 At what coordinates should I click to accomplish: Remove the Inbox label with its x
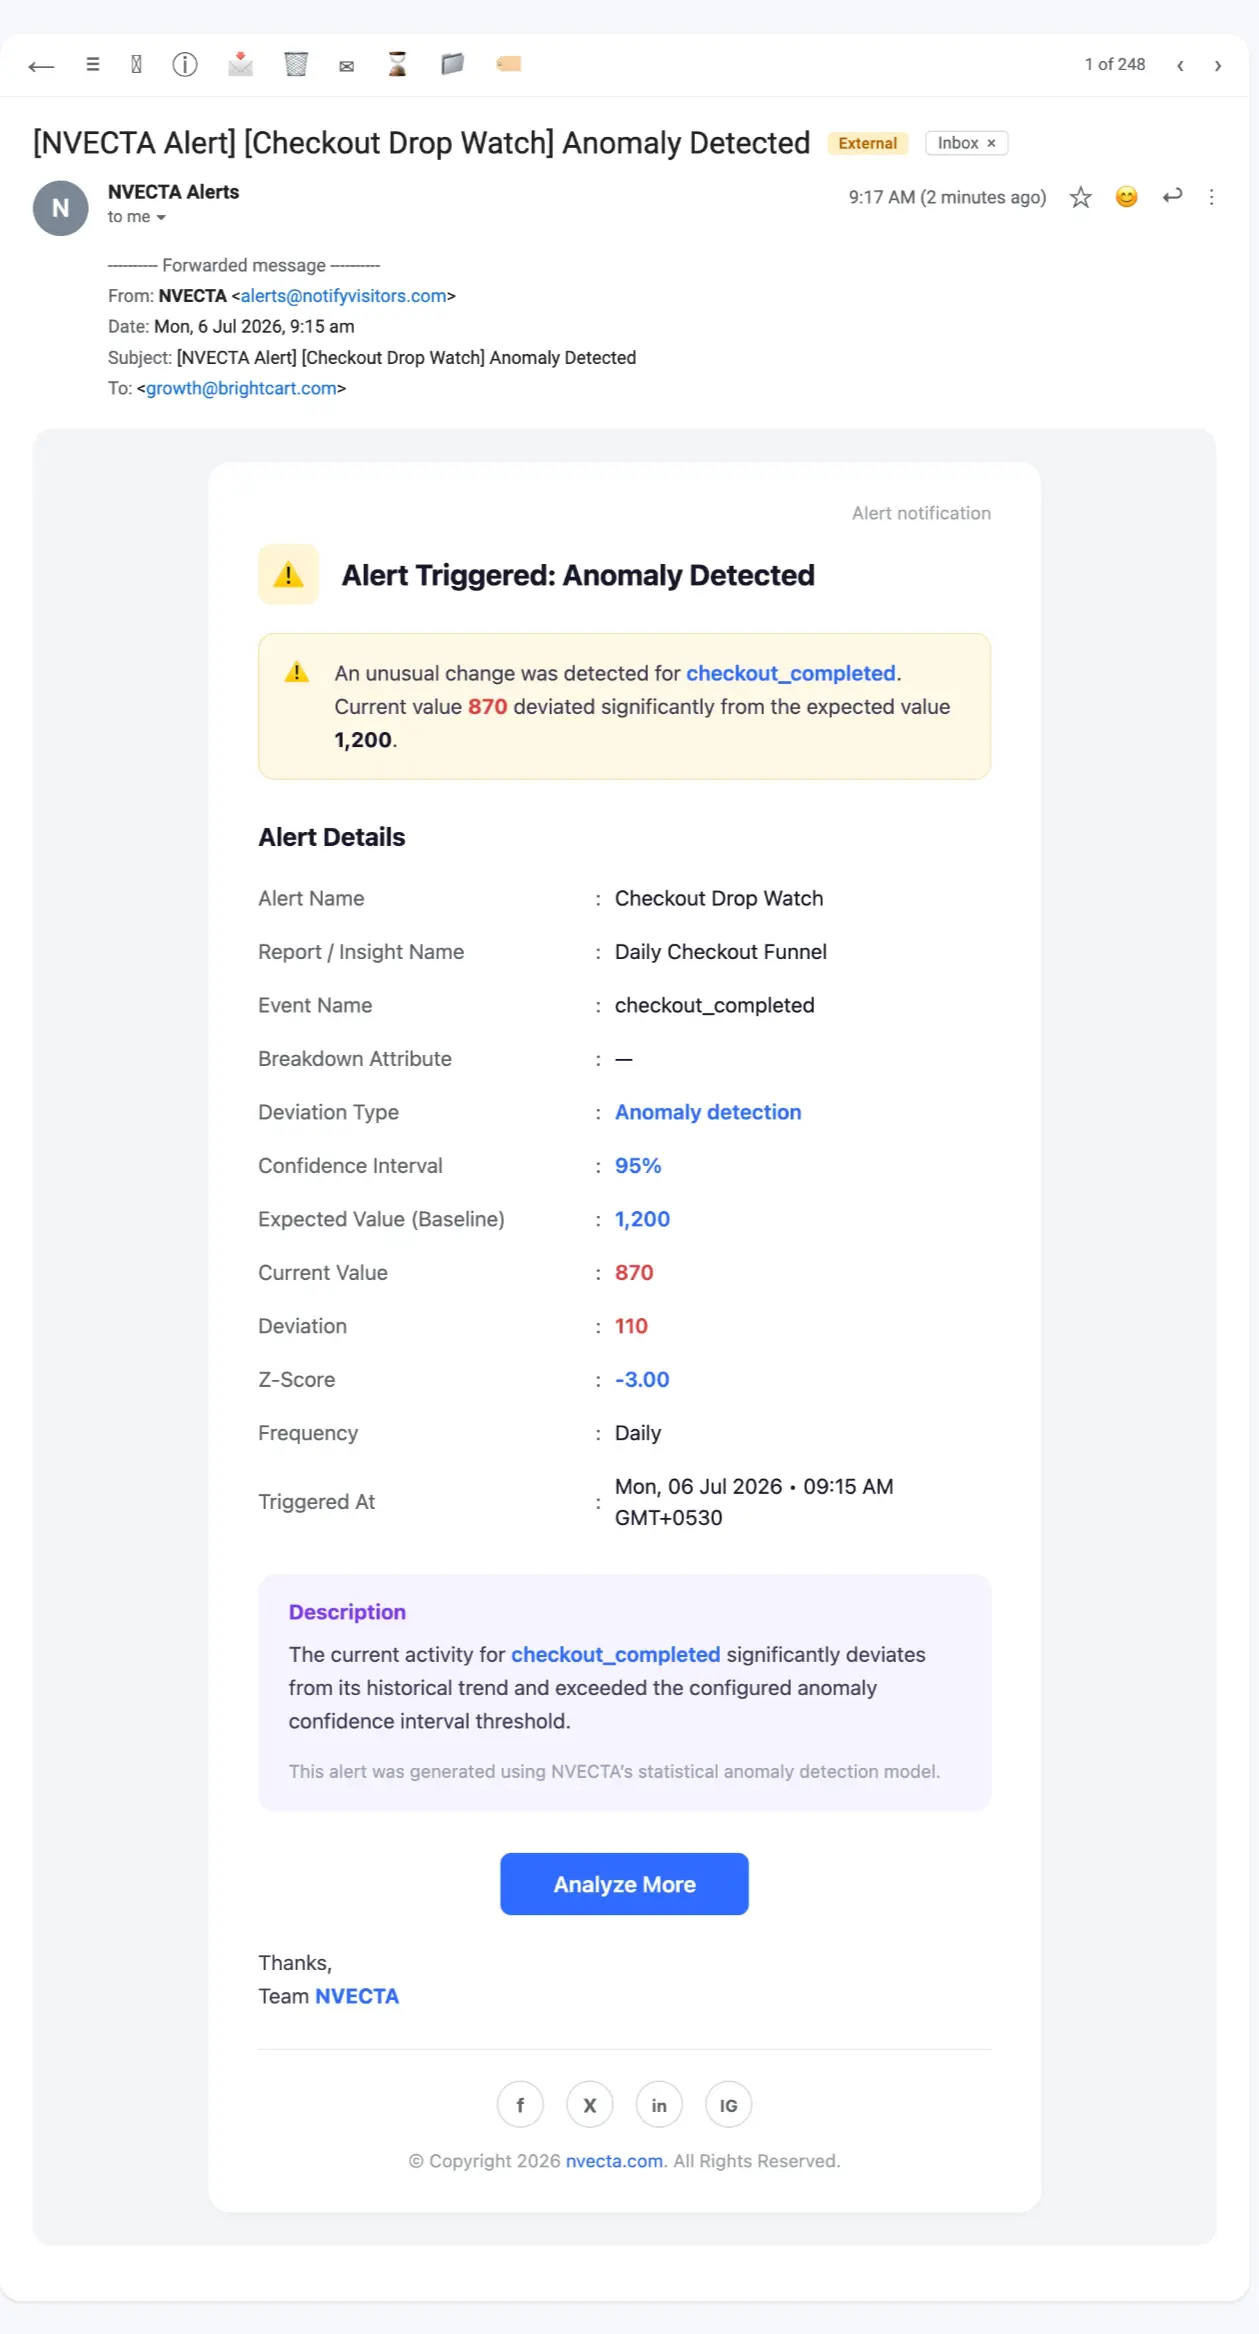[991, 143]
